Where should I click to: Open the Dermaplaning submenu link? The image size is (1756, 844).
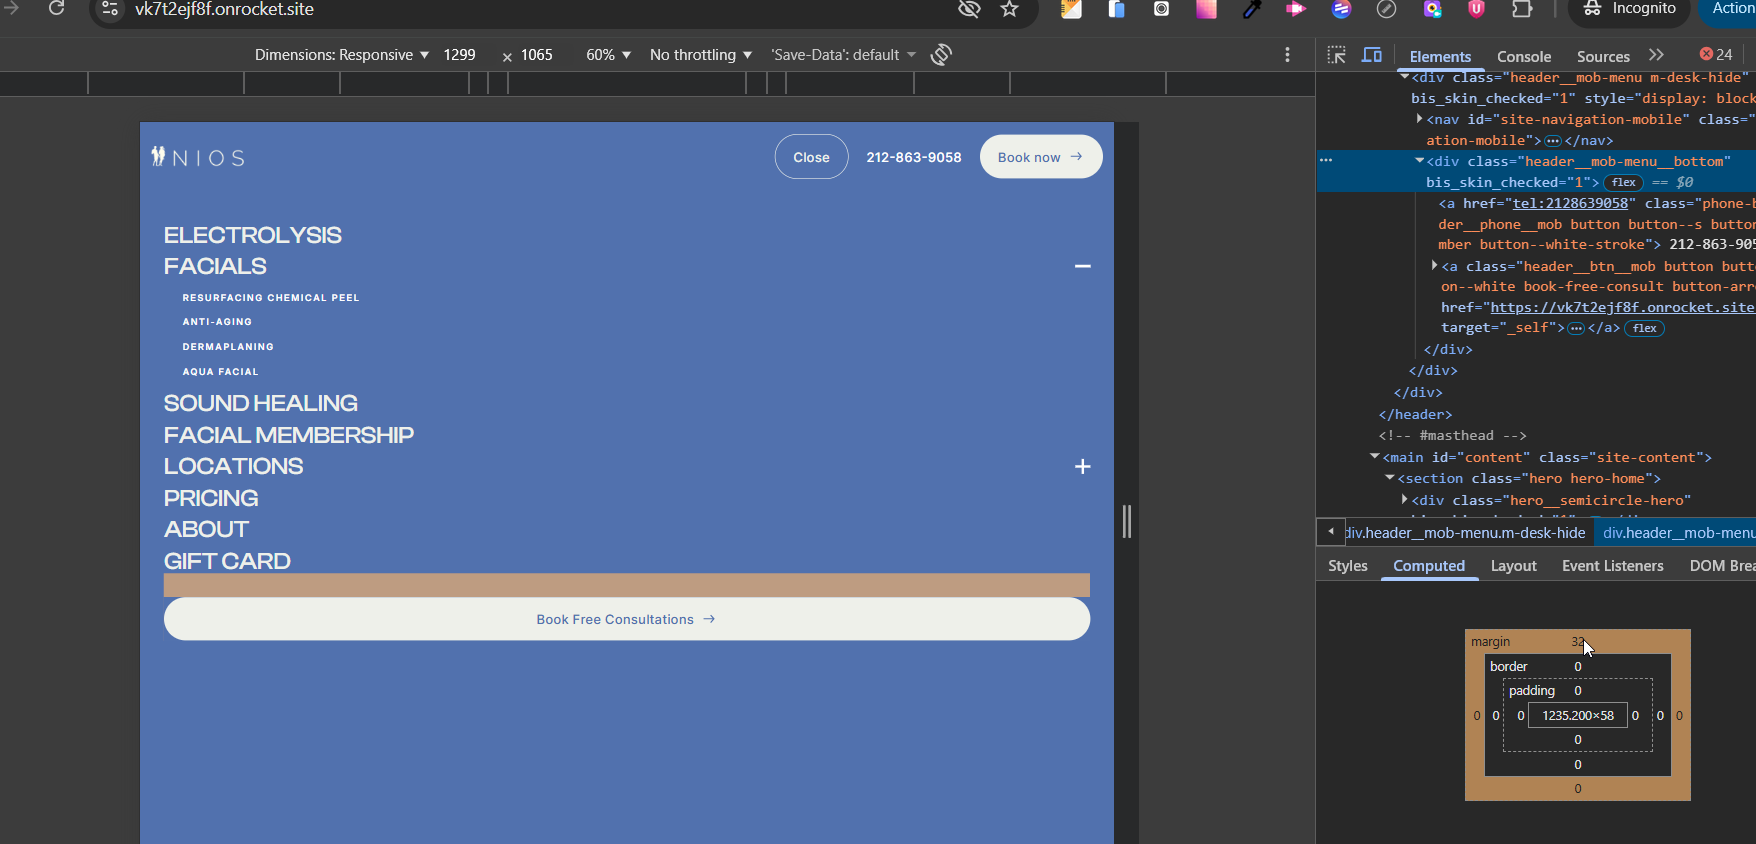pos(228,347)
